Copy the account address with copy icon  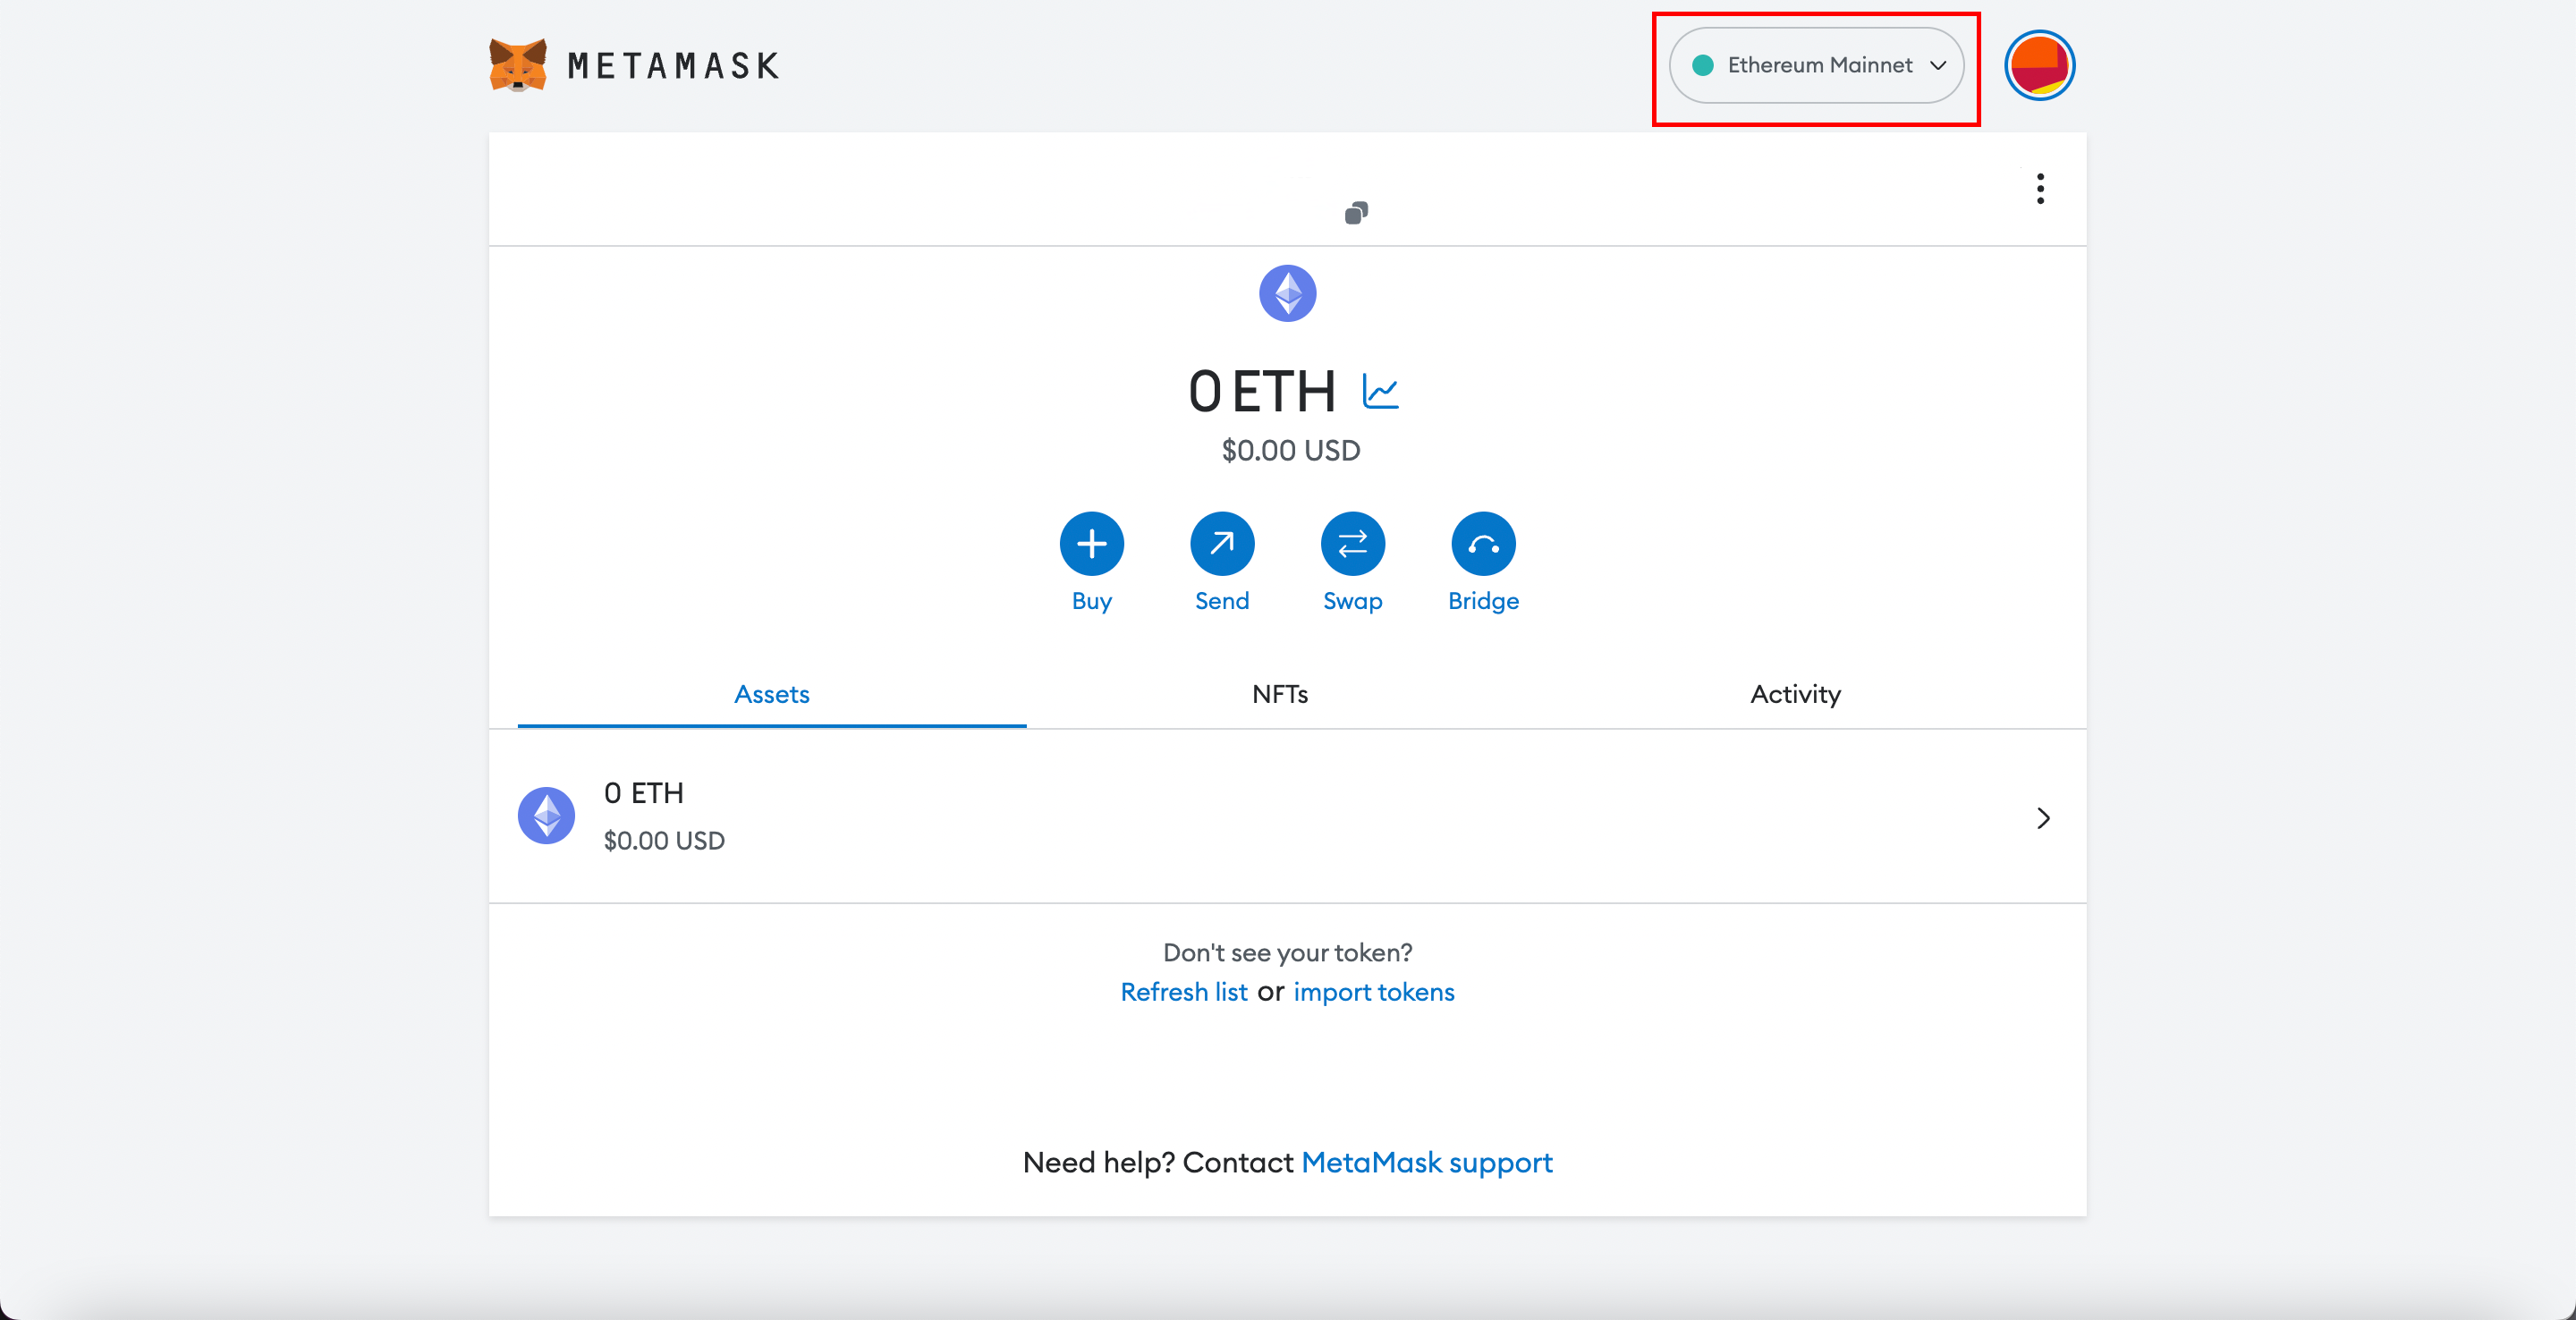point(1356,213)
